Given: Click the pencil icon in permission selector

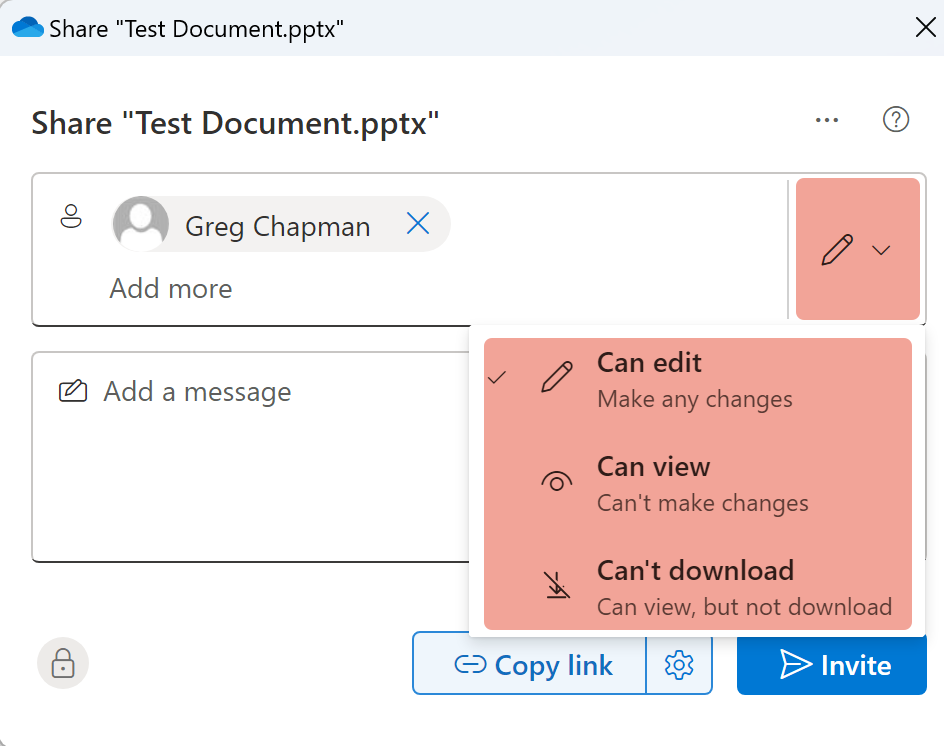Looking at the screenshot, I should pyautogui.click(x=837, y=249).
